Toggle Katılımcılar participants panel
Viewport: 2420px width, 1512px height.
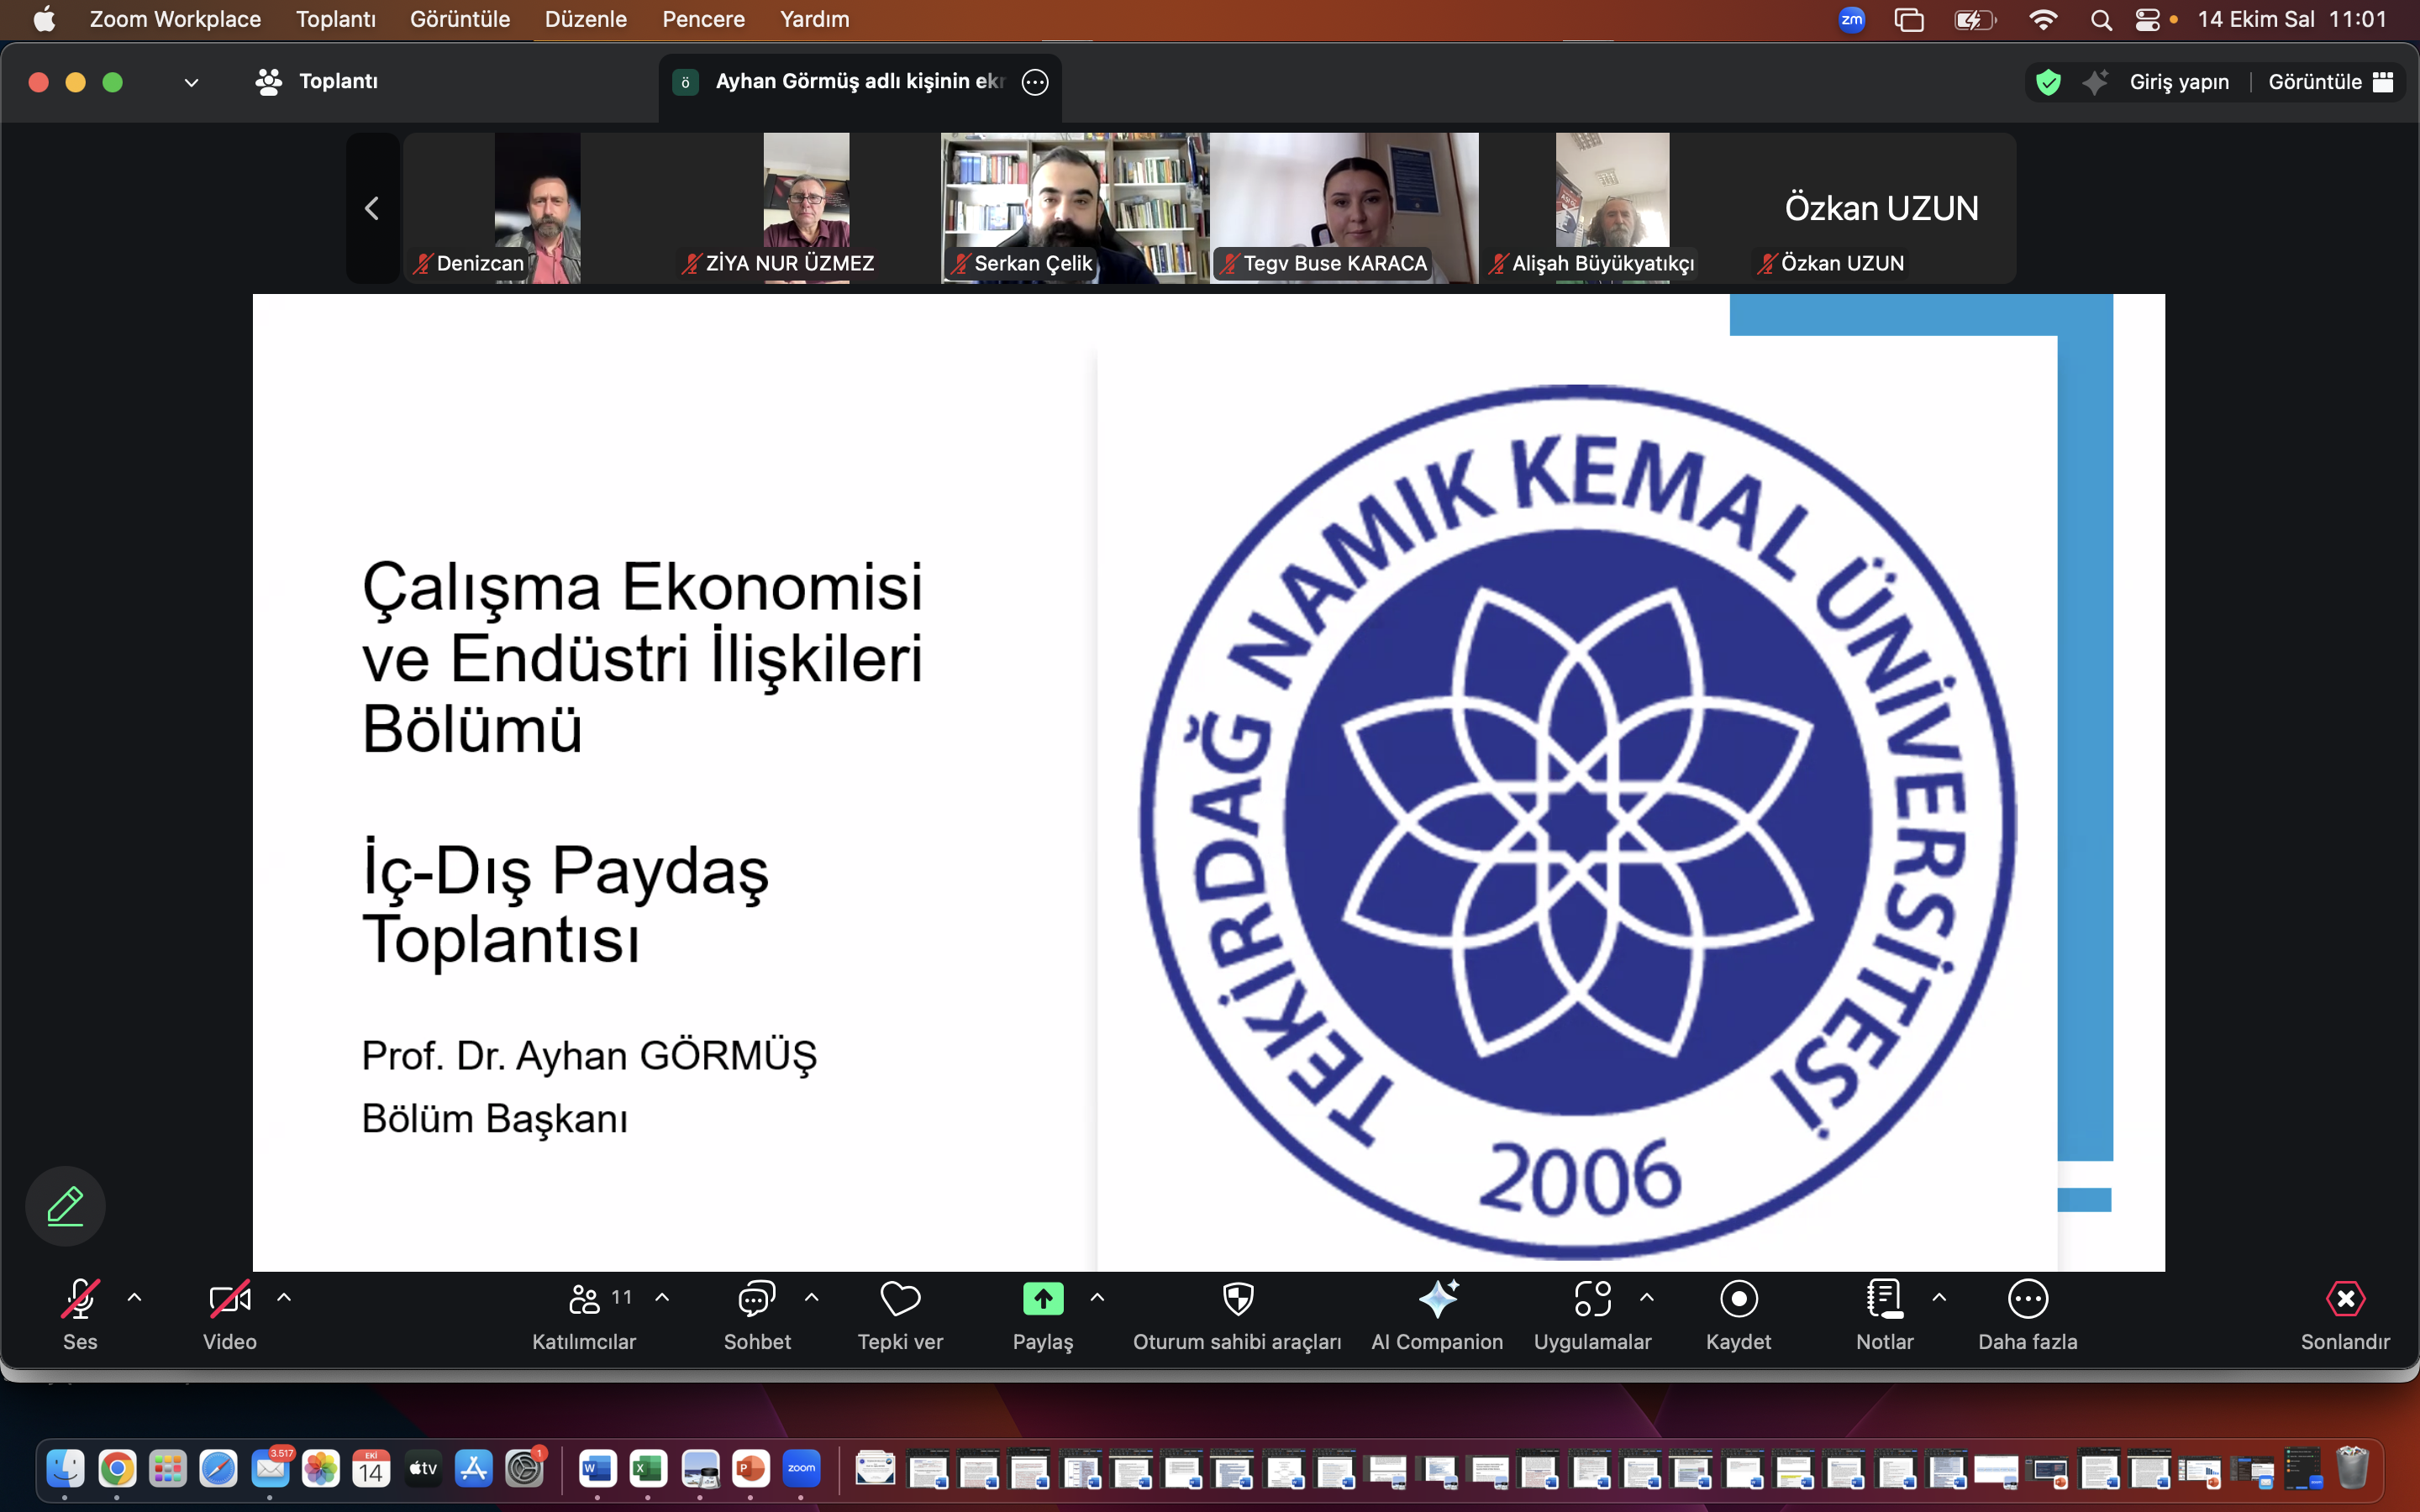click(585, 1300)
